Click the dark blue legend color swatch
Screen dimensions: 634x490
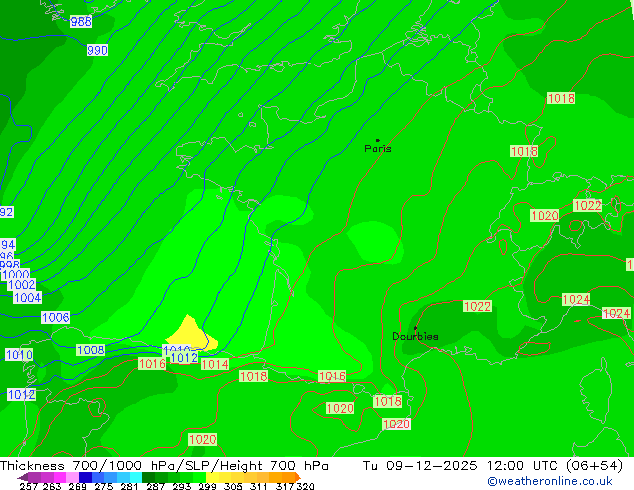pyautogui.click(x=85, y=477)
